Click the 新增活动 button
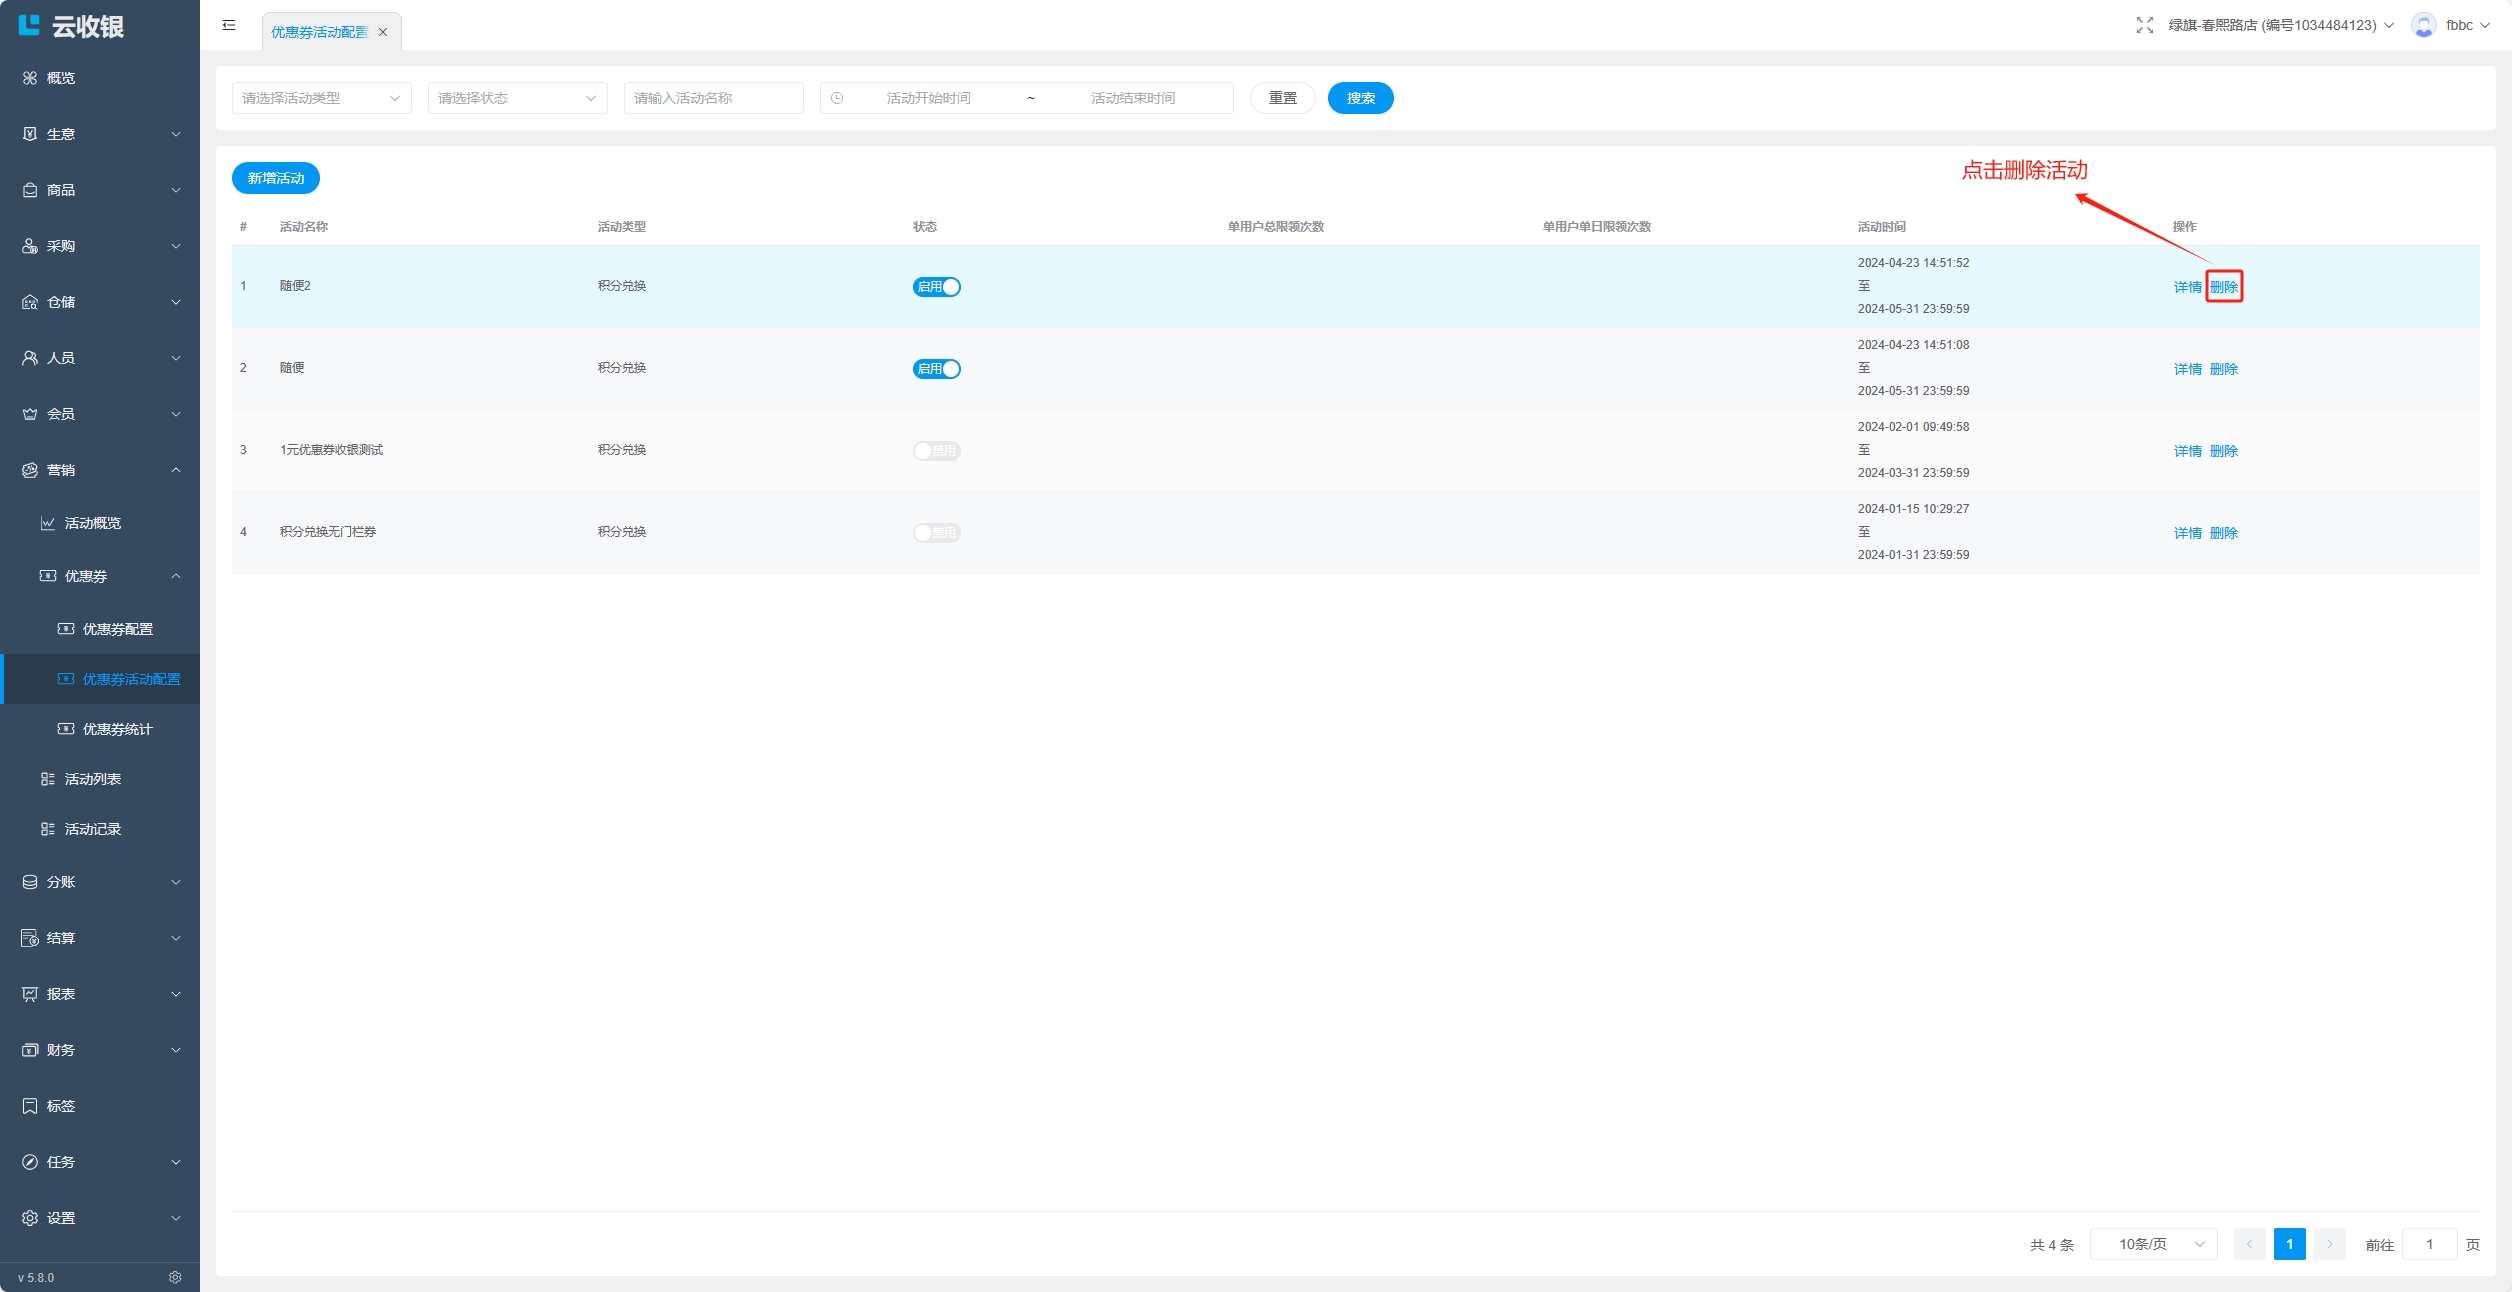 point(276,178)
